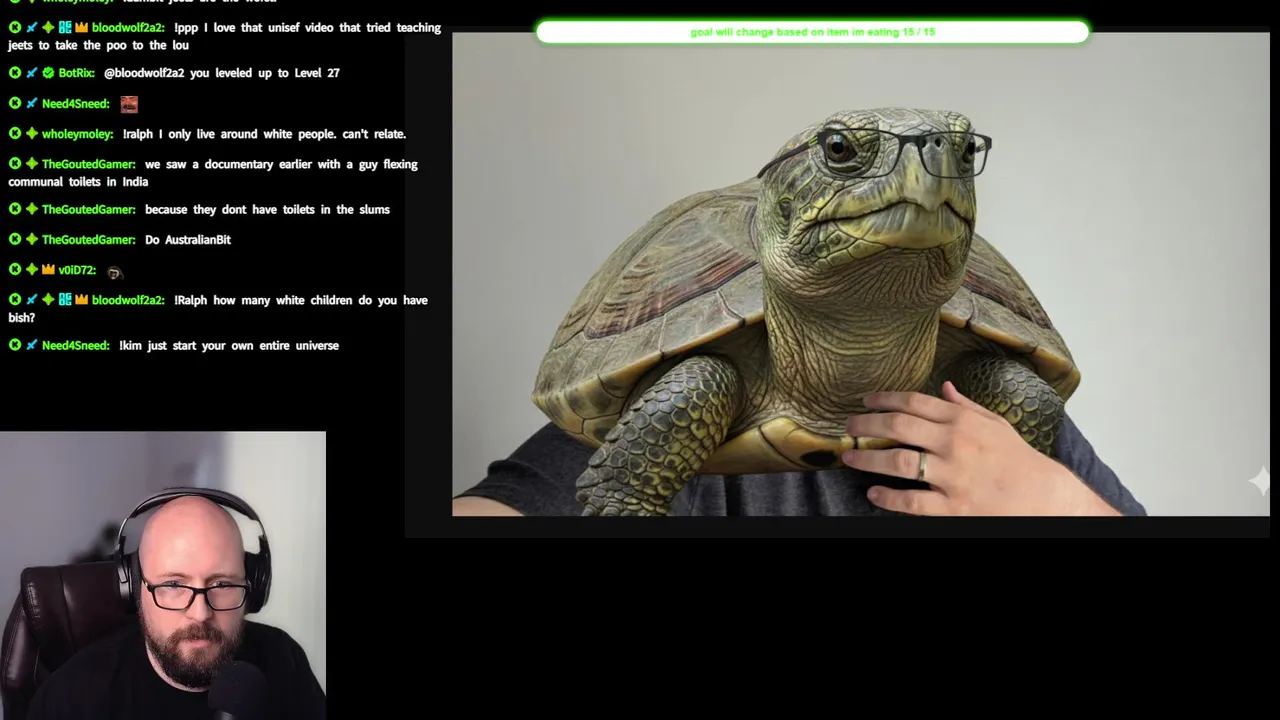1280x720 pixels.
Task: Click the face emote posted by Need4Sneed
Action: 129,104
